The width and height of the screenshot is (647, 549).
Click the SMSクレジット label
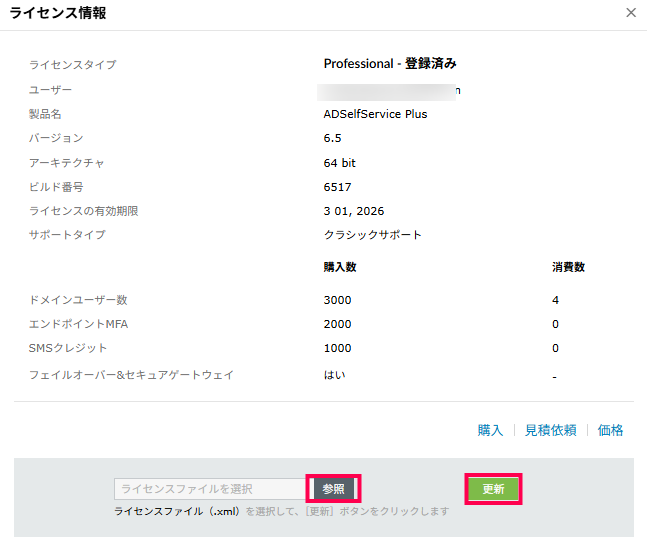68,348
